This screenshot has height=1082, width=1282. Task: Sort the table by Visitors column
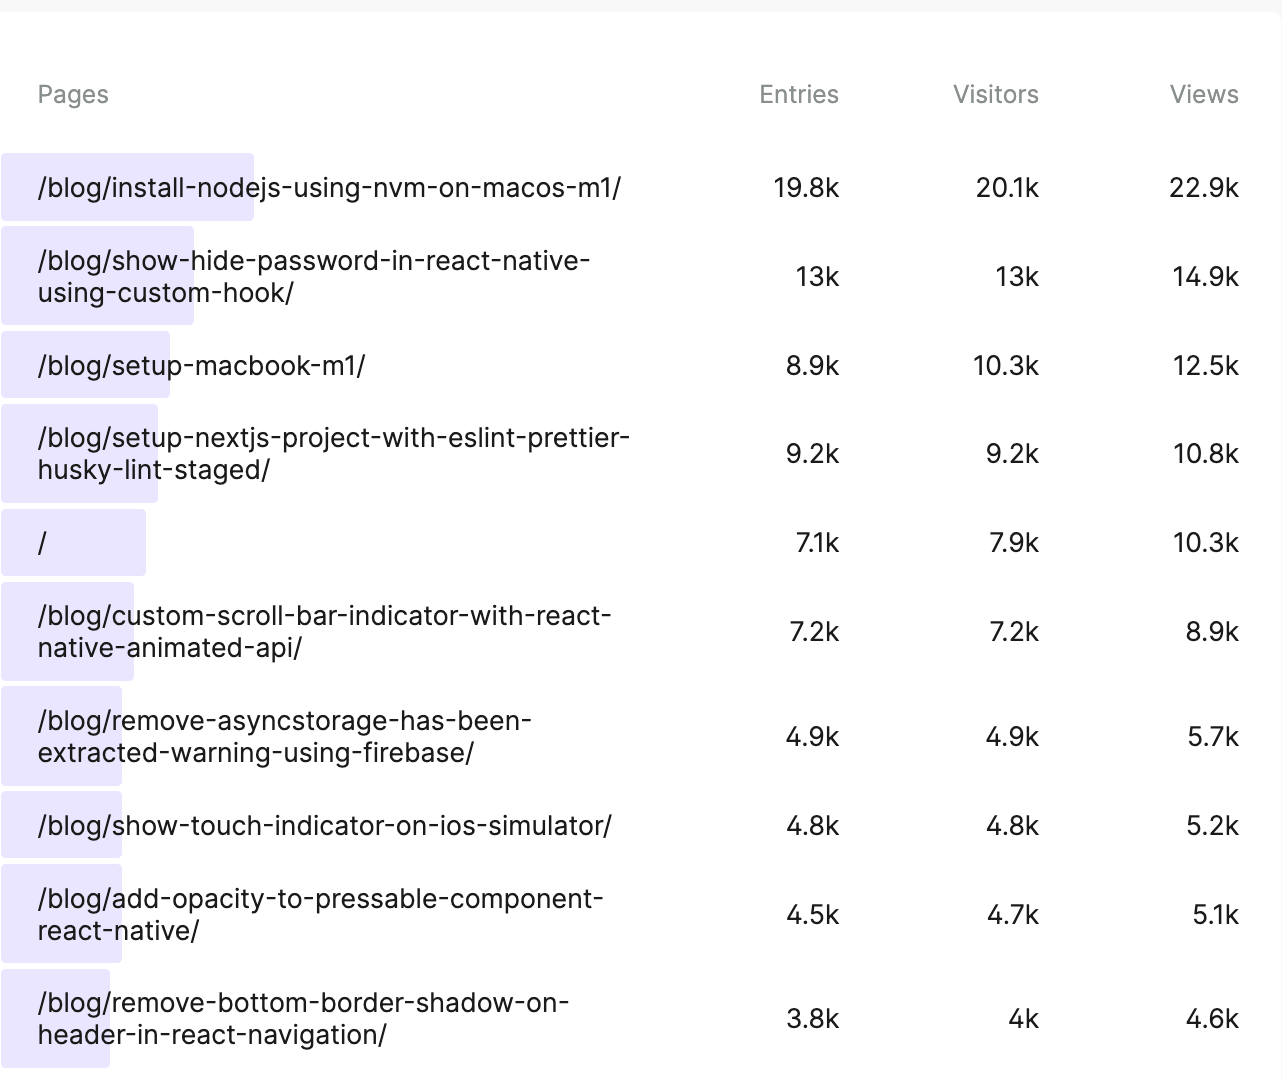coord(996,94)
